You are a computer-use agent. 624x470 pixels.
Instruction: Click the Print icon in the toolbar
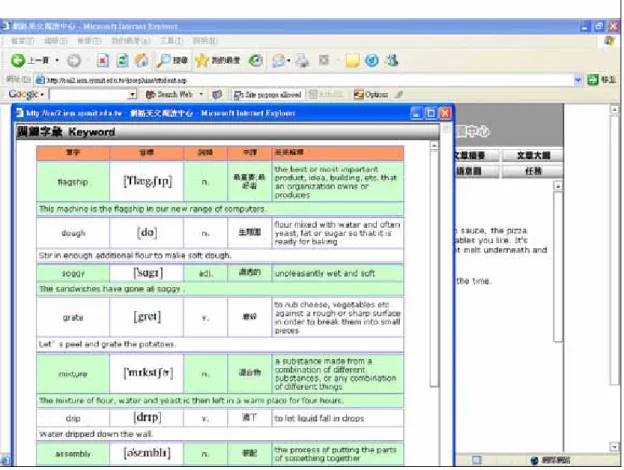coord(302,60)
